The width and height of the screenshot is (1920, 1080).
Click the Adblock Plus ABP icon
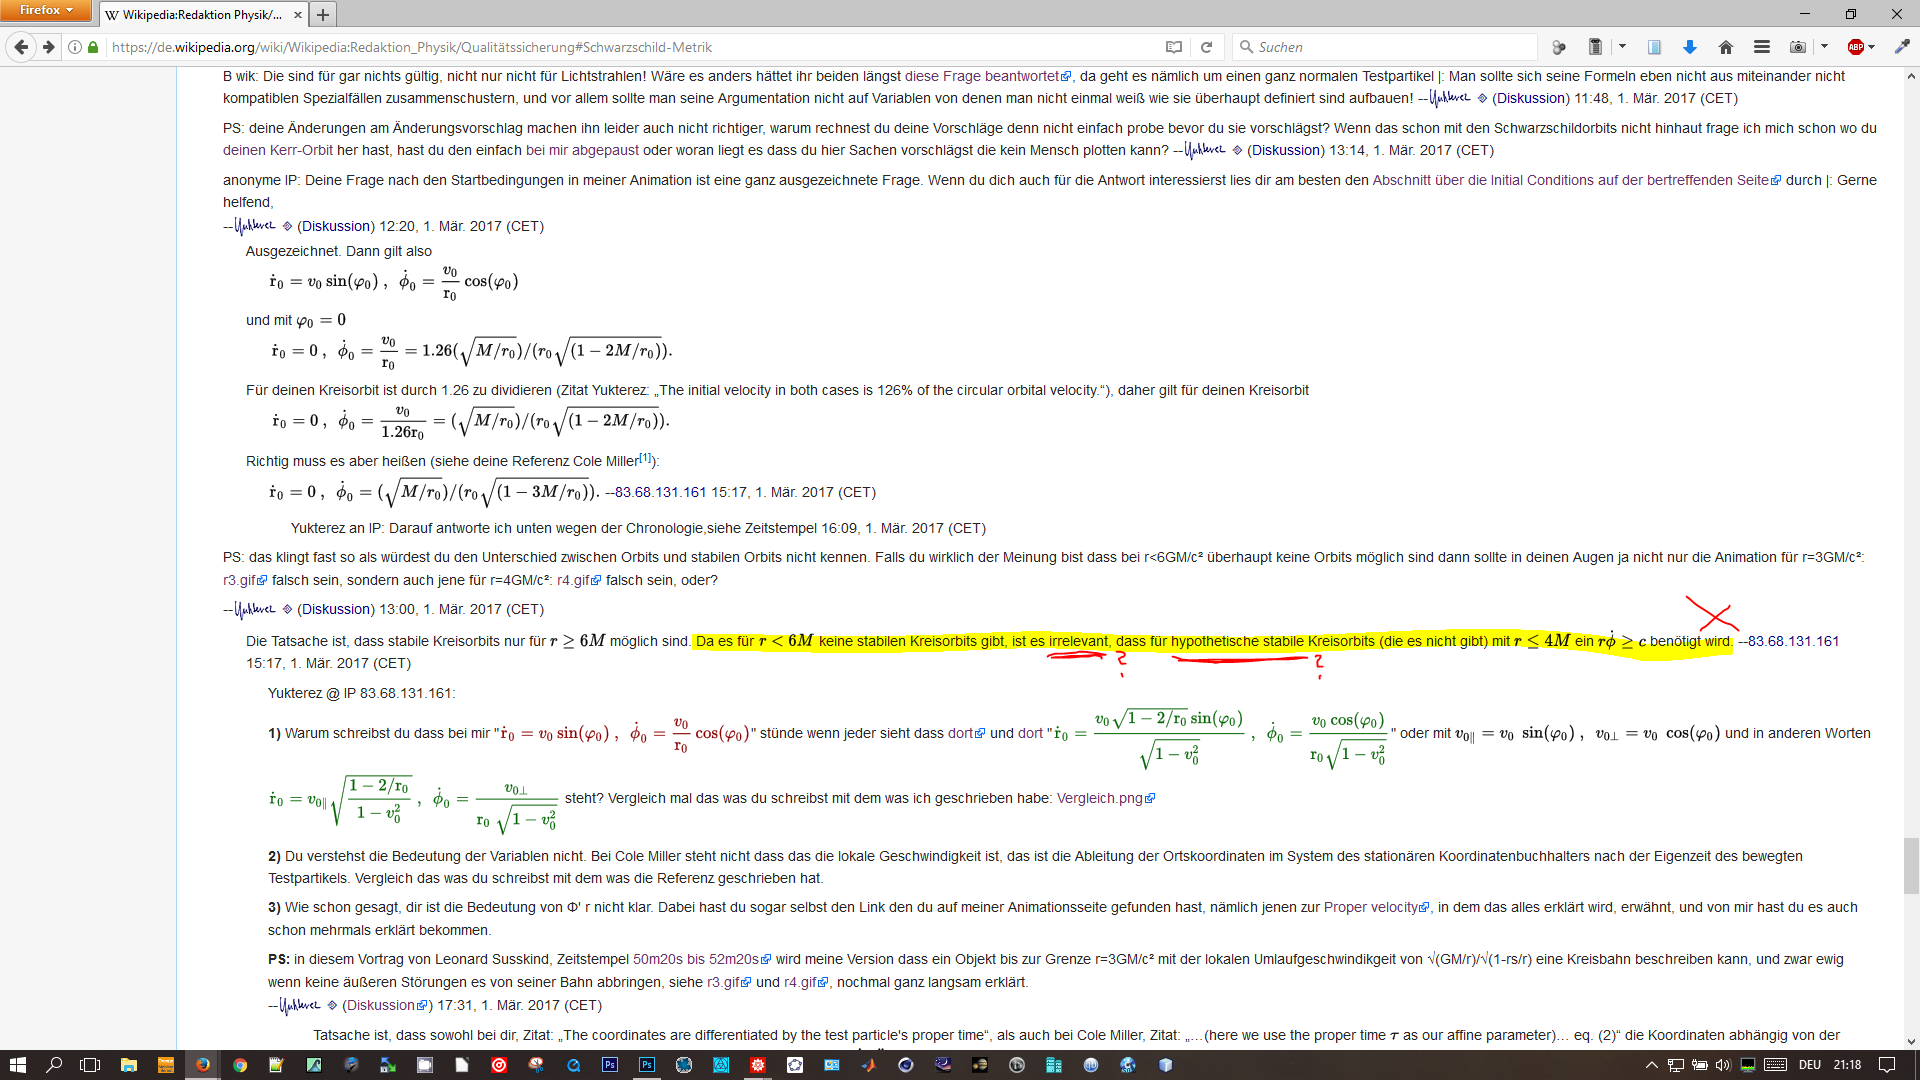pyautogui.click(x=1856, y=47)
